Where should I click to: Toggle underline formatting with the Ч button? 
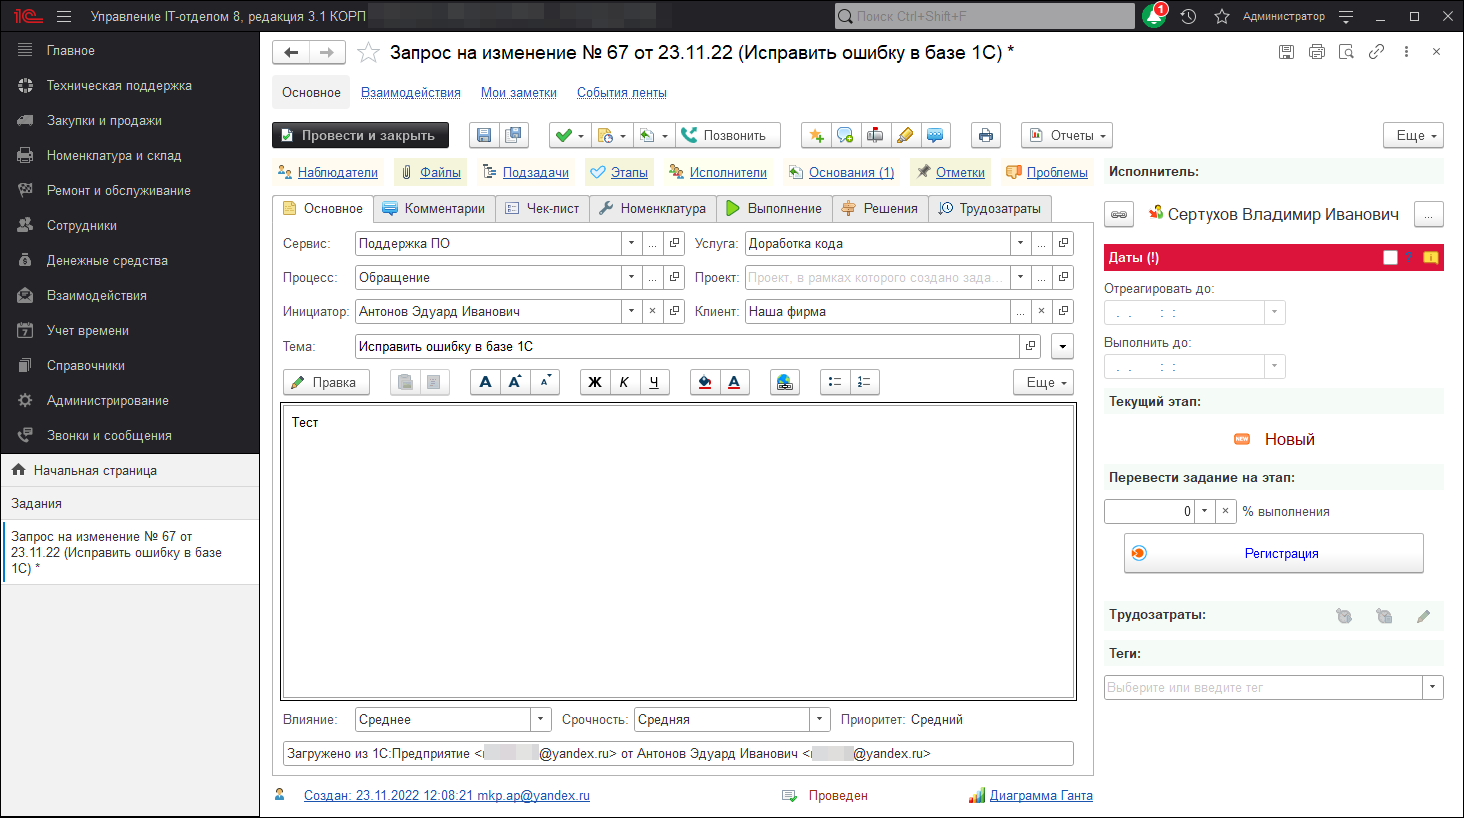click(x=653, y=383)
